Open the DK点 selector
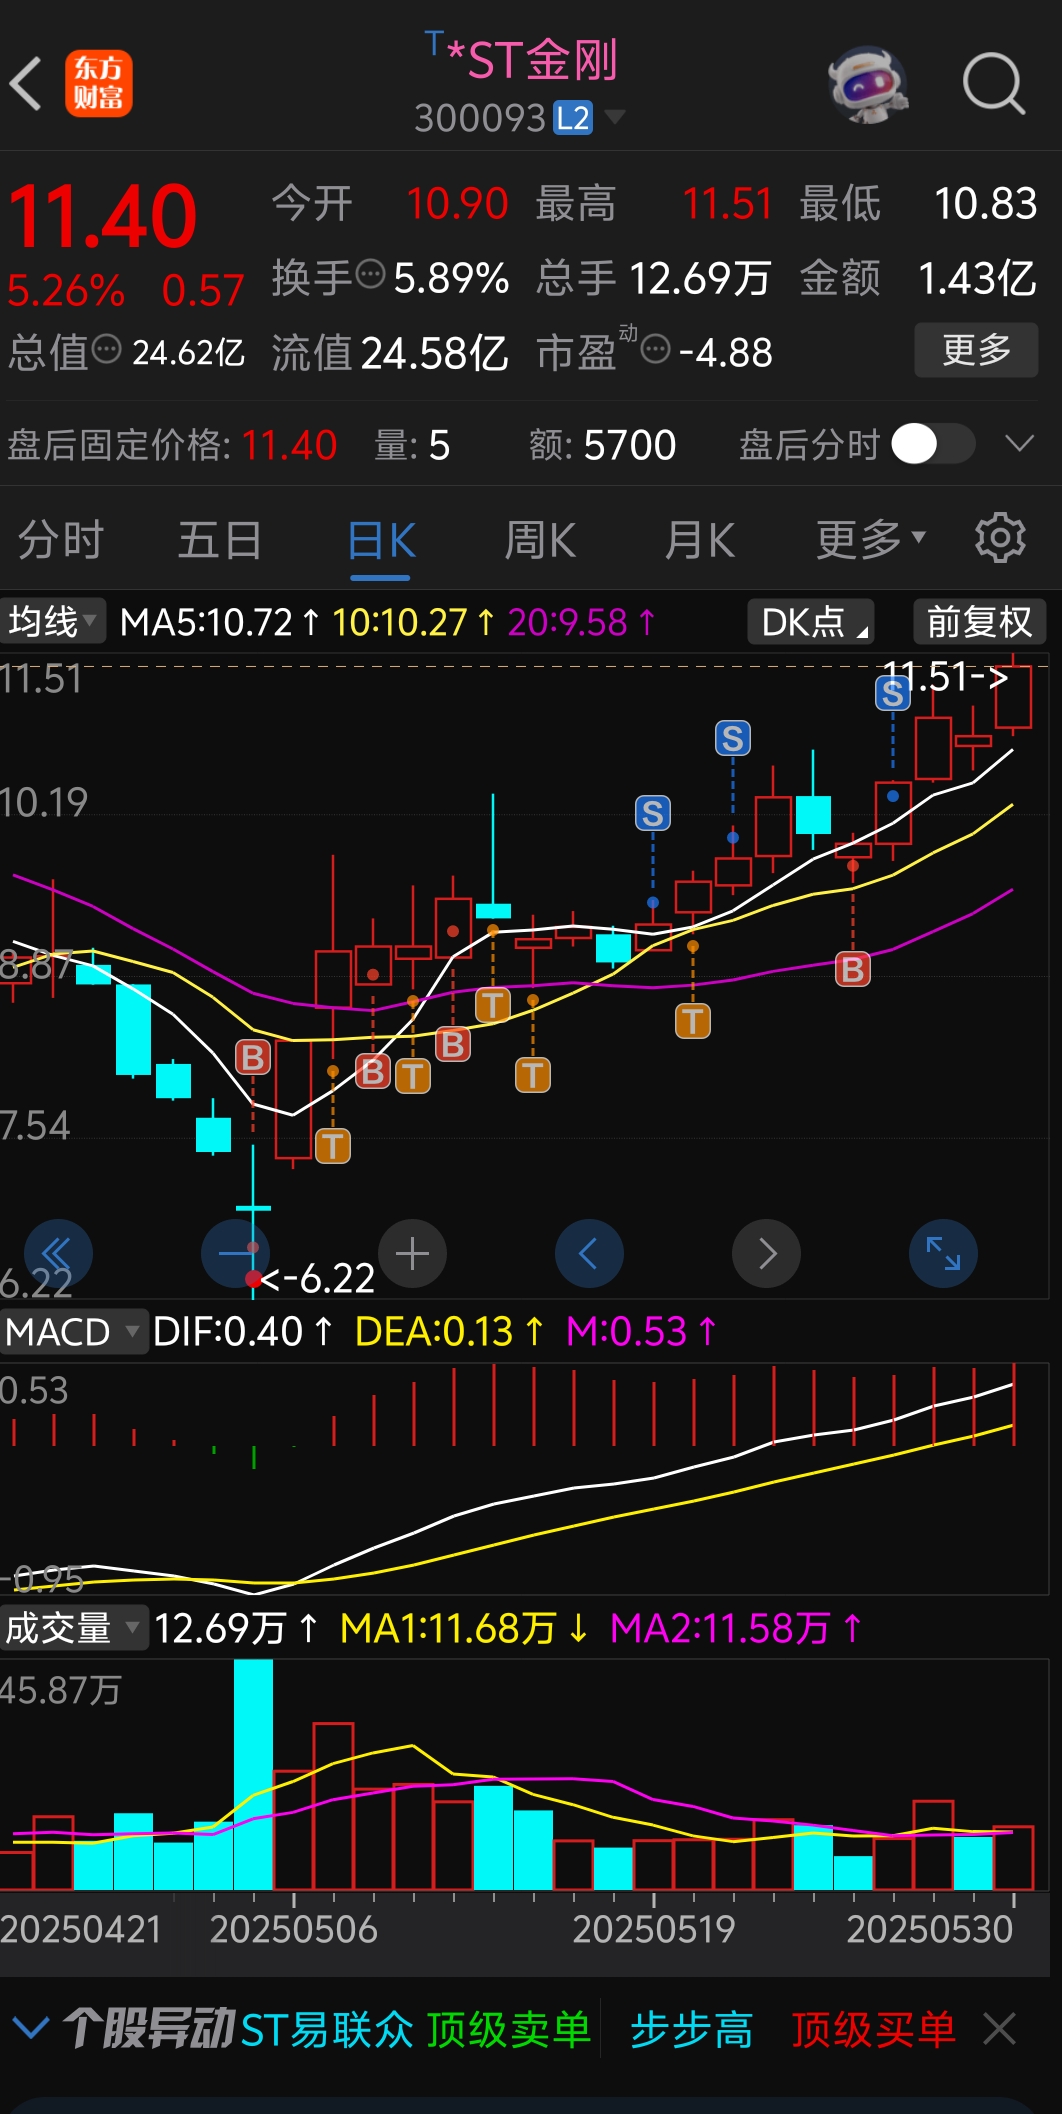The width and height of the screenshot is (1062, 2114). click(x=811, y=622)
